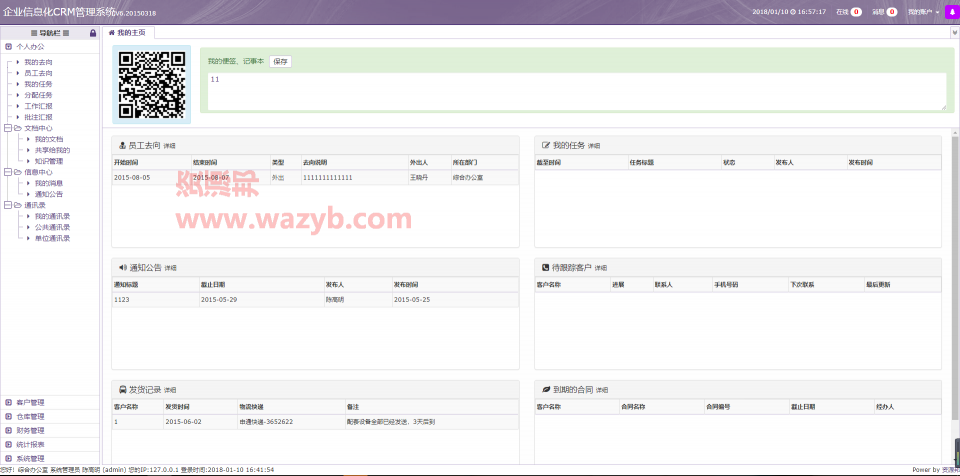960x476 pixels.
Task: Select the 我的主页 tab
Action: pyautogui.click(x=128, y=33)
